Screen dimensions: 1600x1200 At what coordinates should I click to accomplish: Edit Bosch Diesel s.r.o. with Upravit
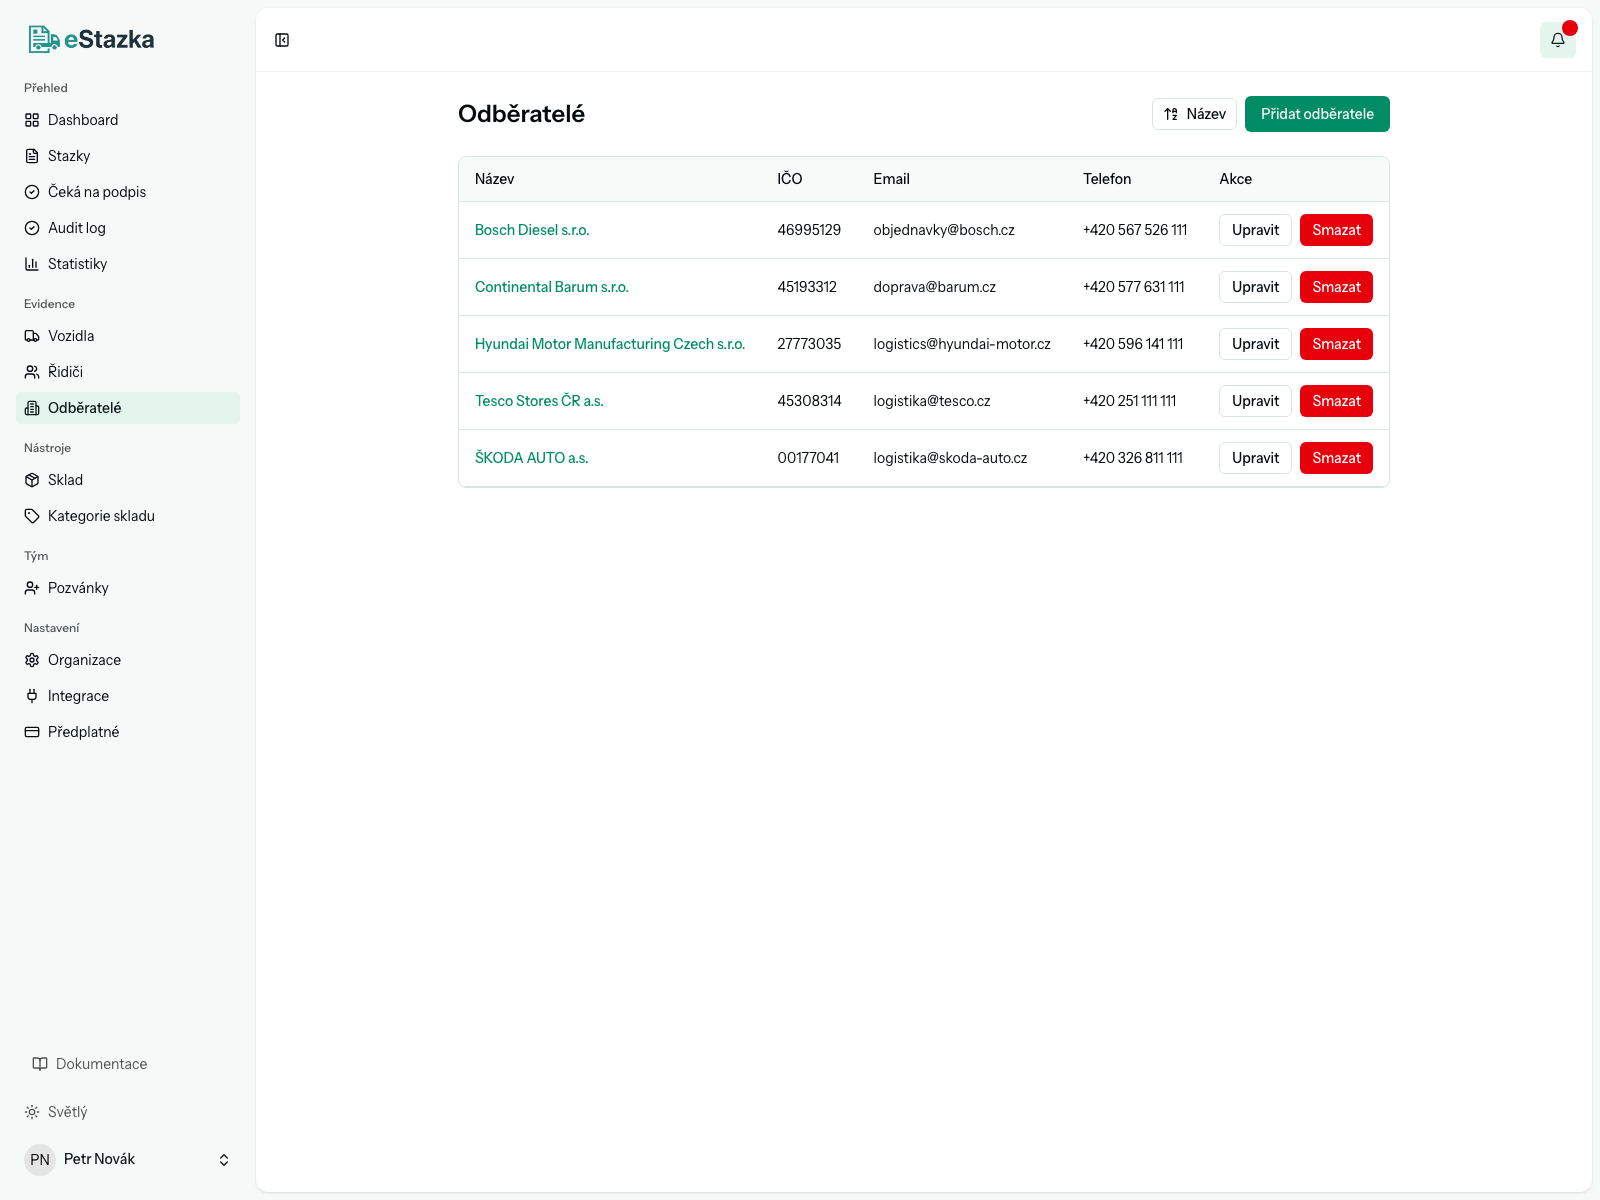click(x=1255, y=230)
